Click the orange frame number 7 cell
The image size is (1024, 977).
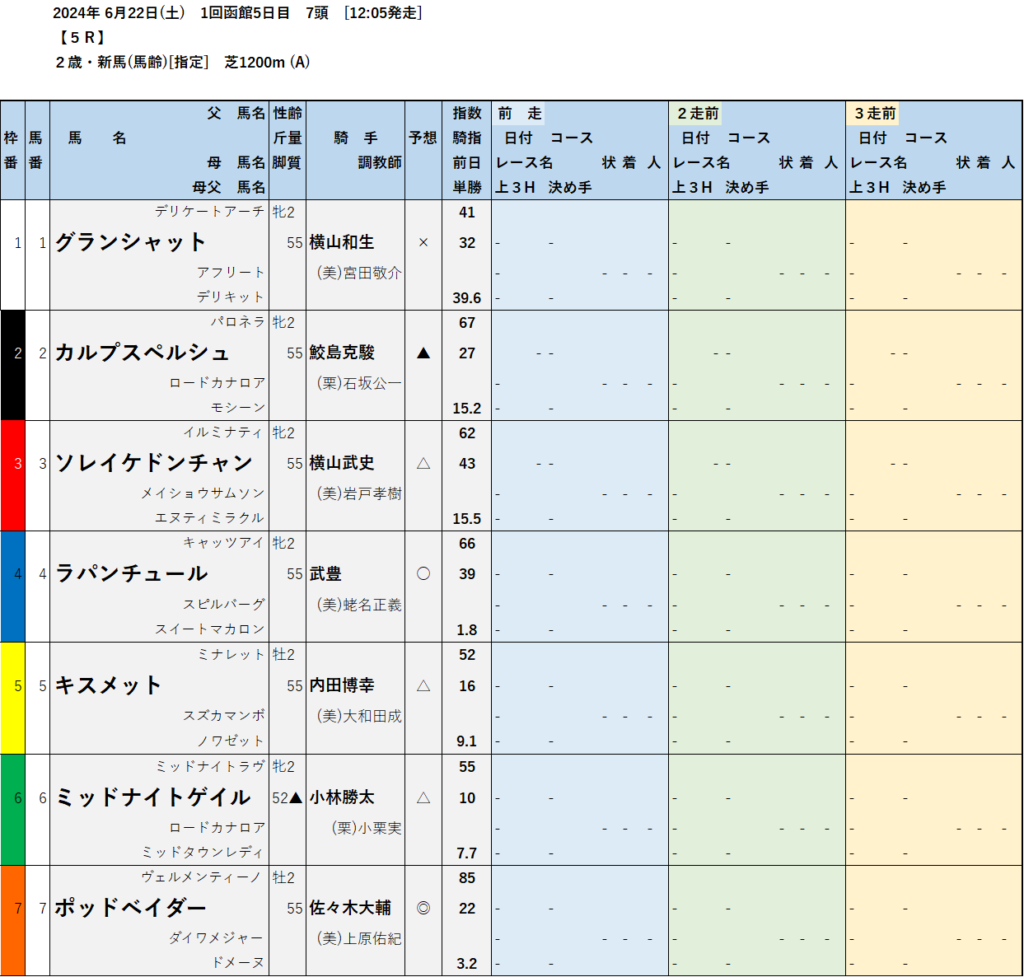pyautogui.click(x=12, y=921)
